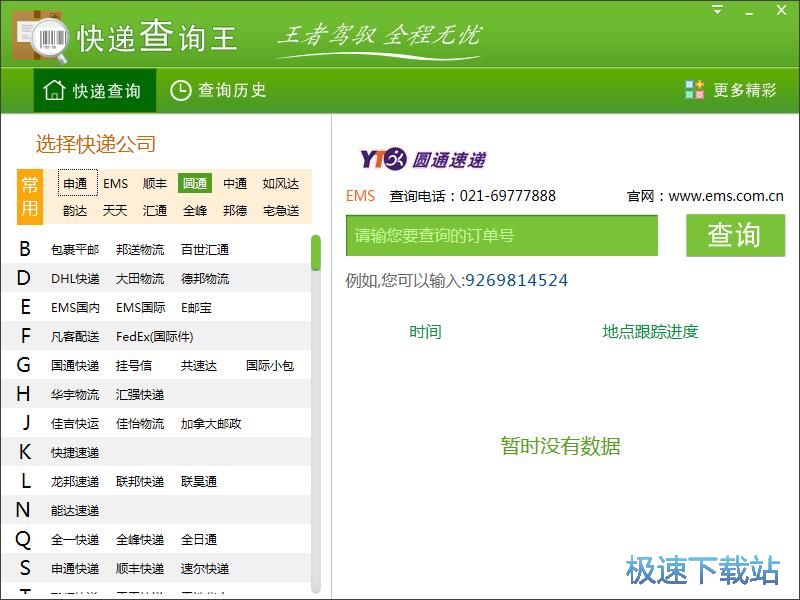Click the home icon beside 快递查询

click(54, 91)
